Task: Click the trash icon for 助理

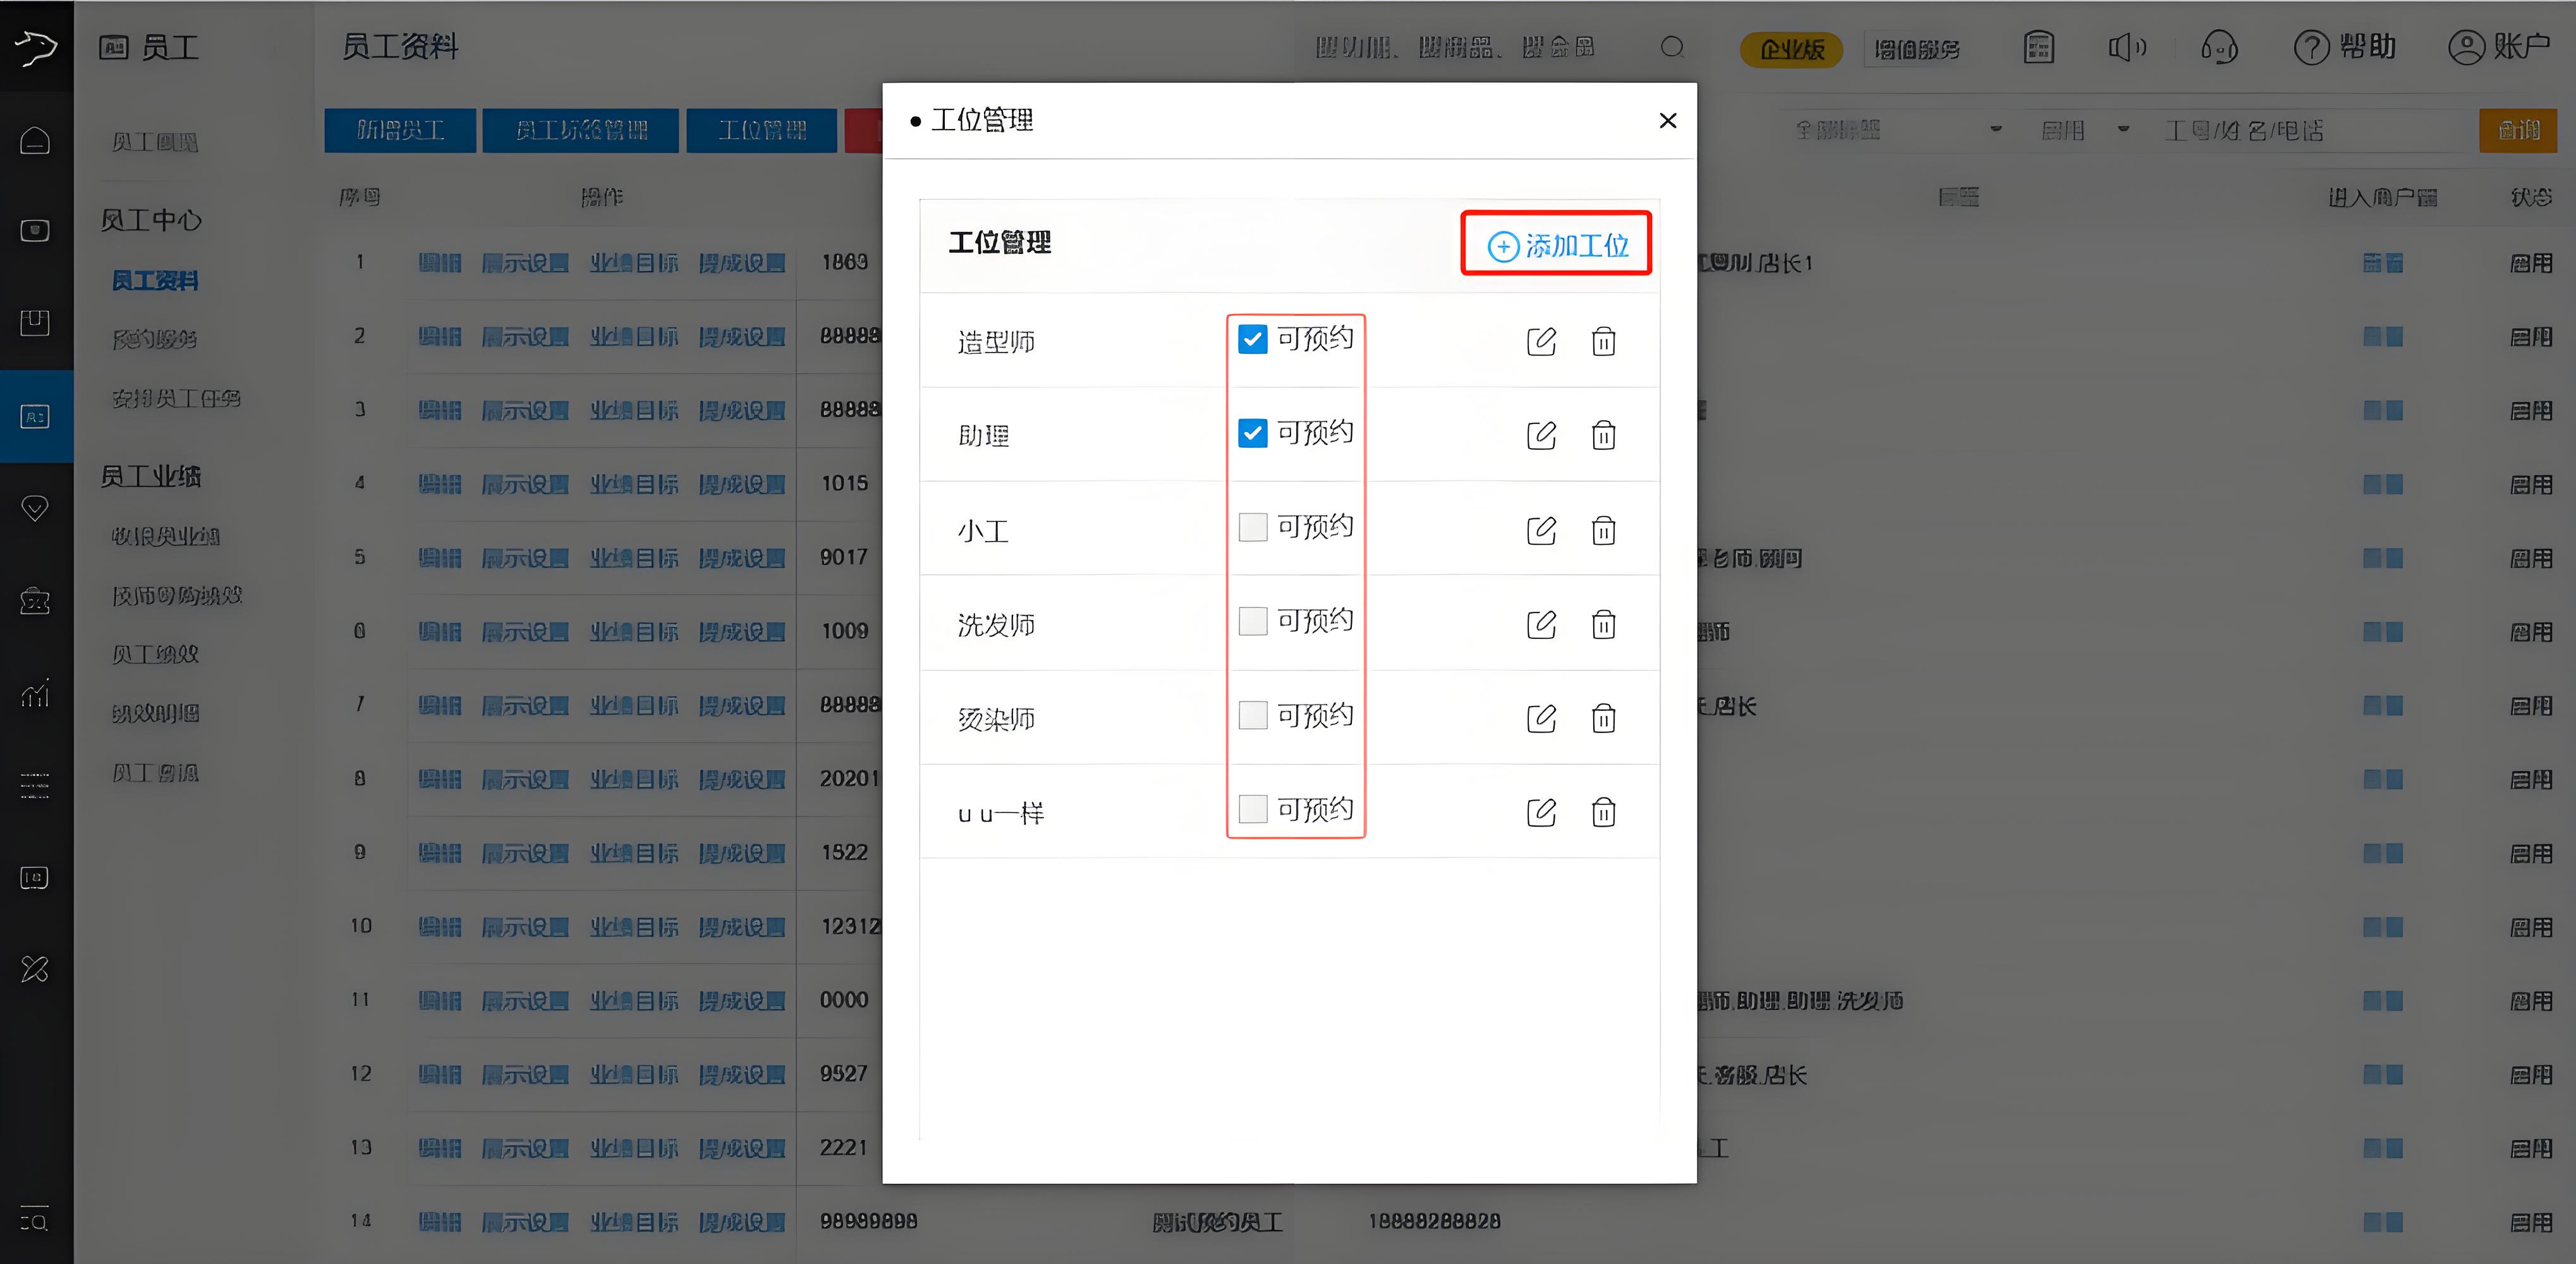Action: click(1603, 435)
